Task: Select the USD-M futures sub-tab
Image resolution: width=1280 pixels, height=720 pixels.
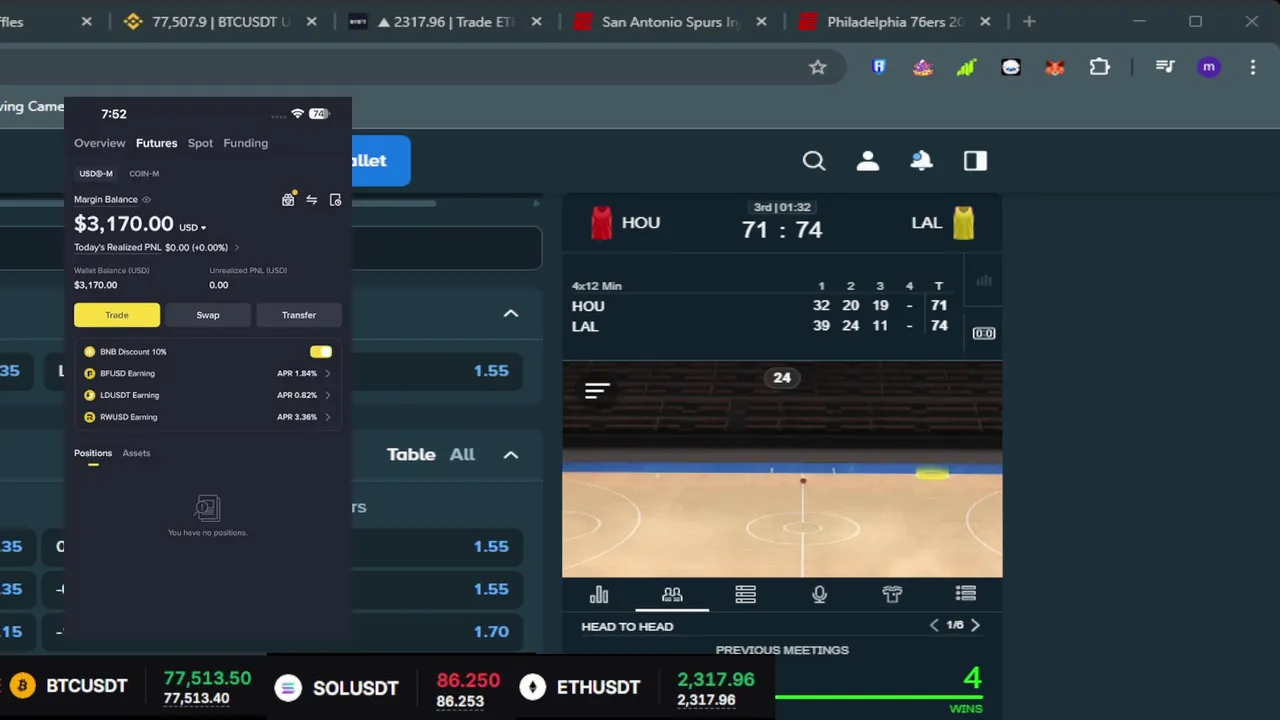Action: (x=96, y=174)
